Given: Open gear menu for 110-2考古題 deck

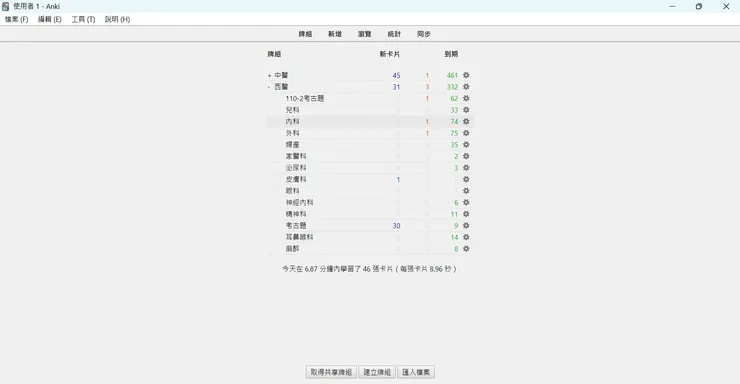Looking at the screenshot, I should point(466,99).
